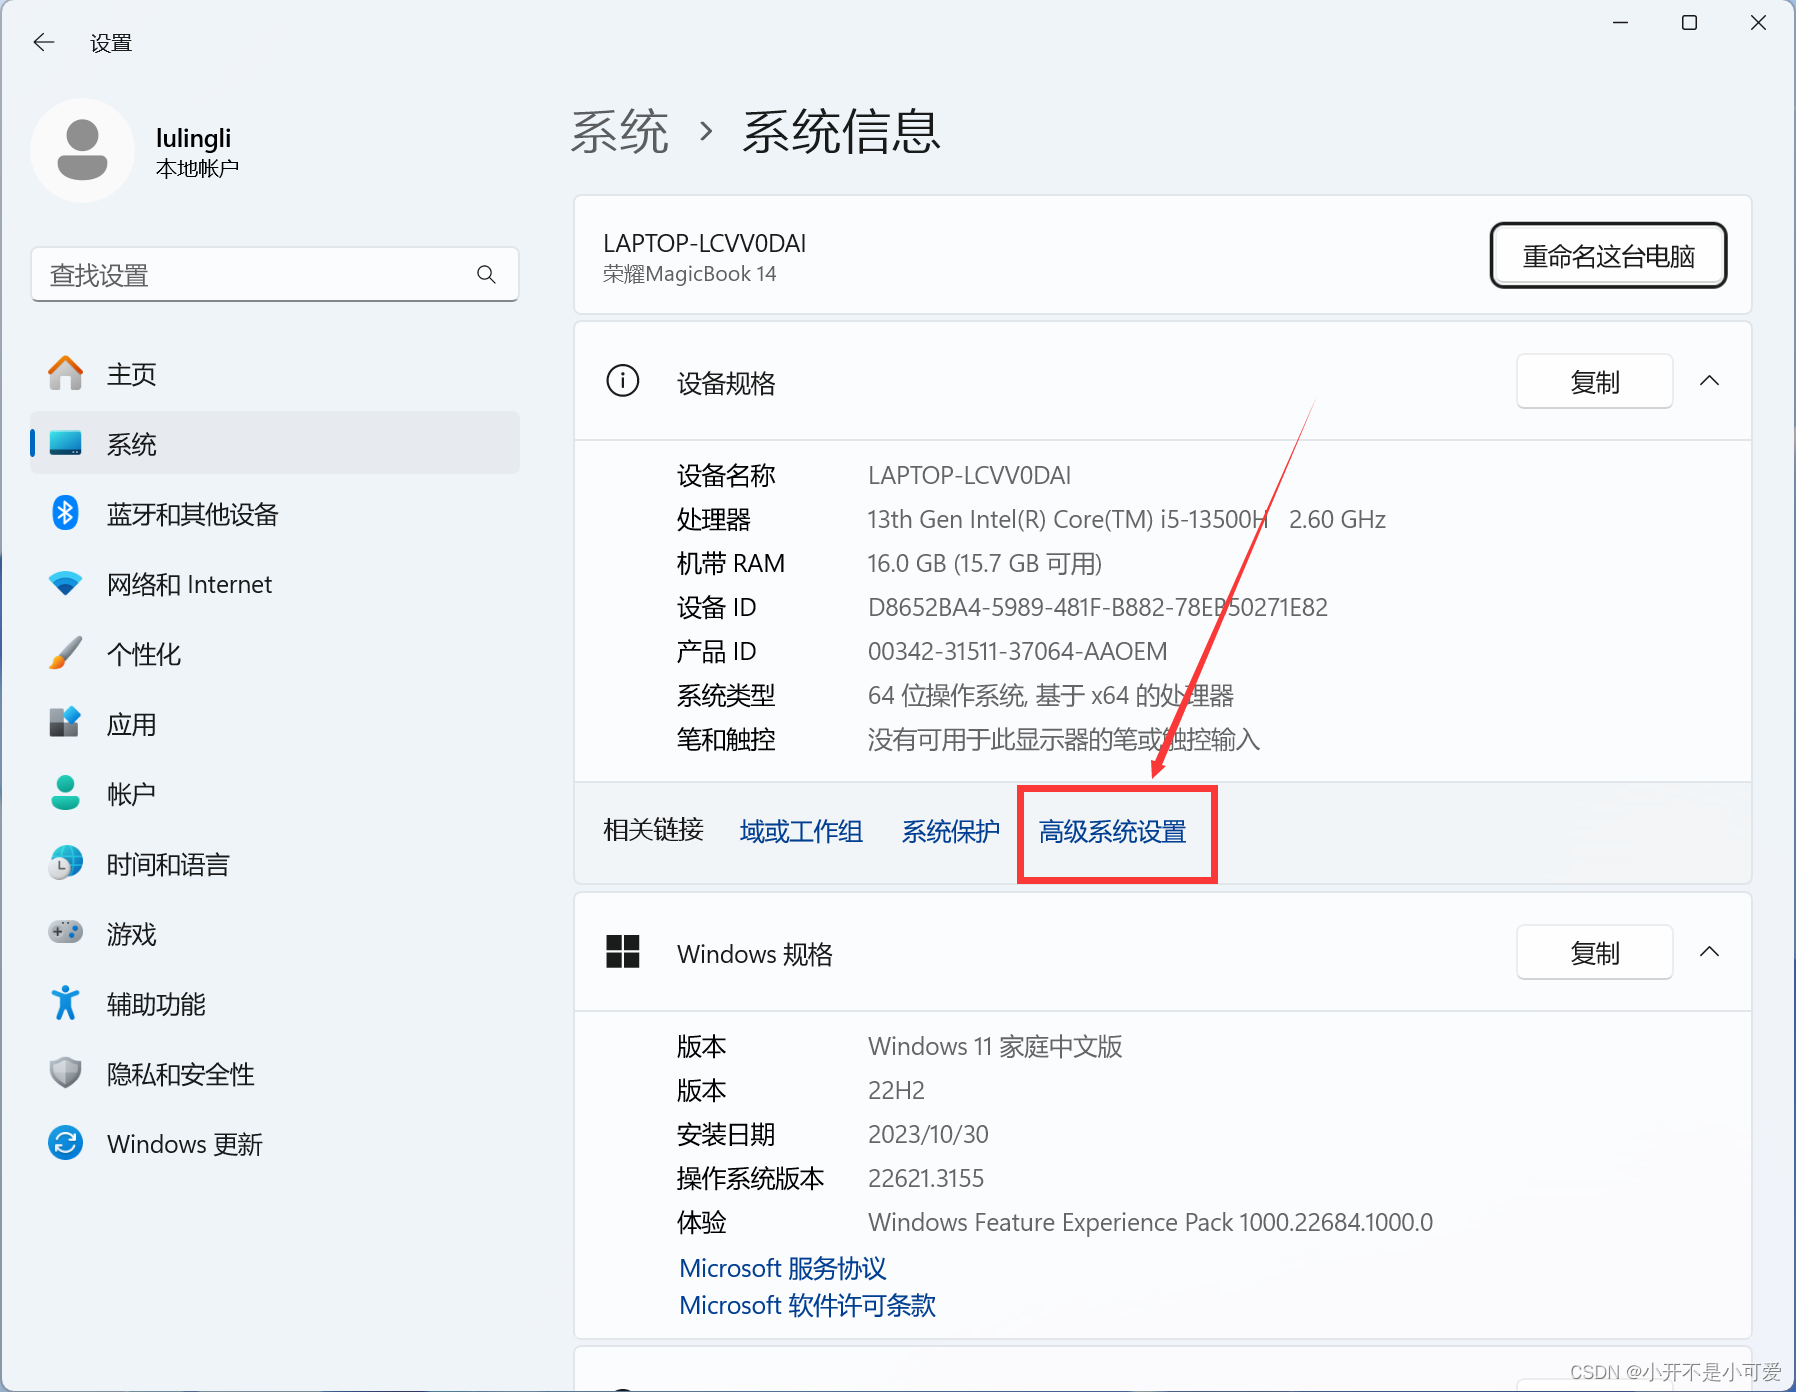The height and width of the screenshot is (1392, 1796).
Task: Maximize the Settings window
Action: pos(1689,22)
